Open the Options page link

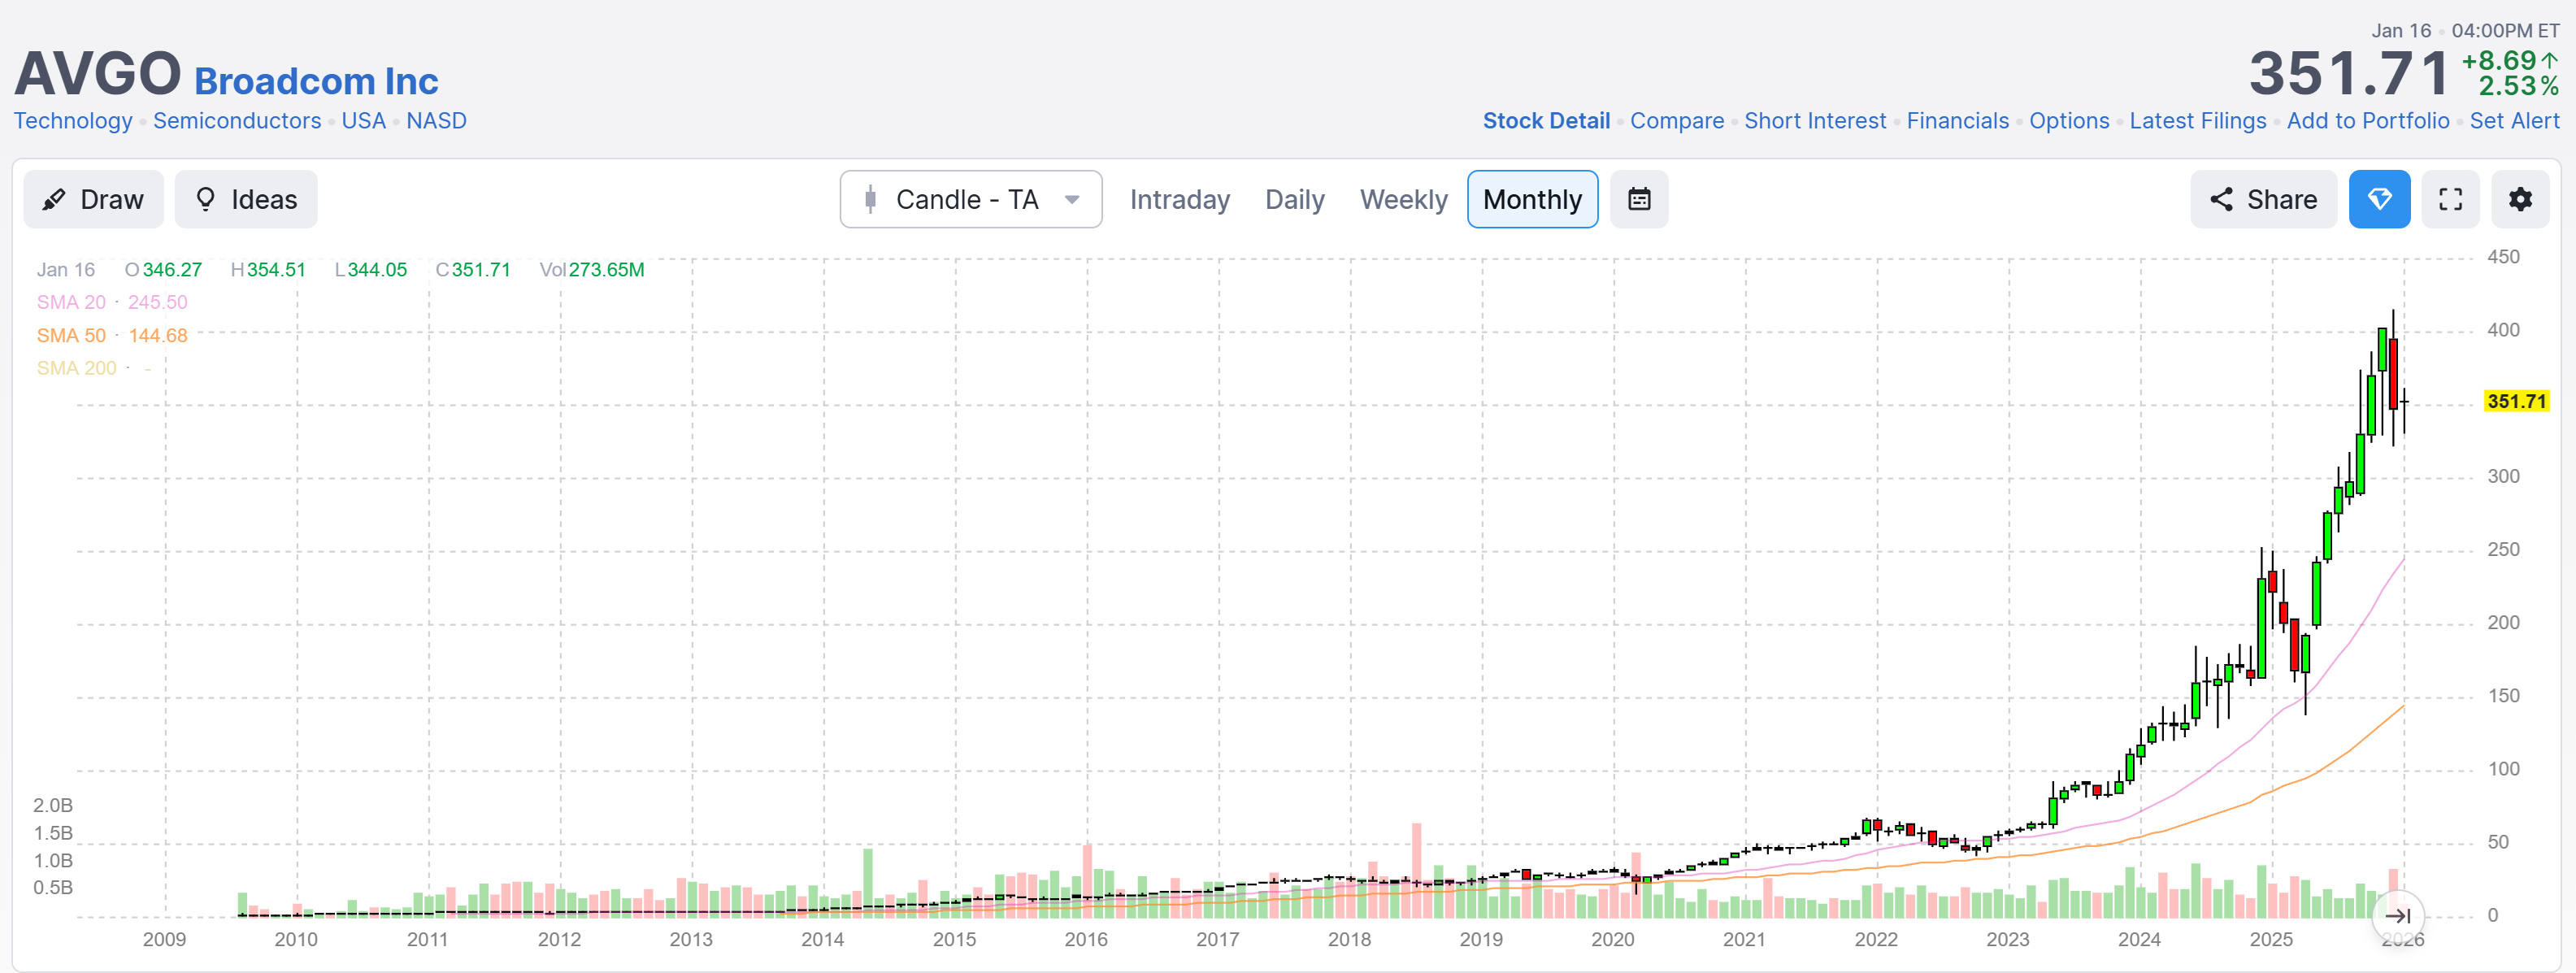(2068, 121)
